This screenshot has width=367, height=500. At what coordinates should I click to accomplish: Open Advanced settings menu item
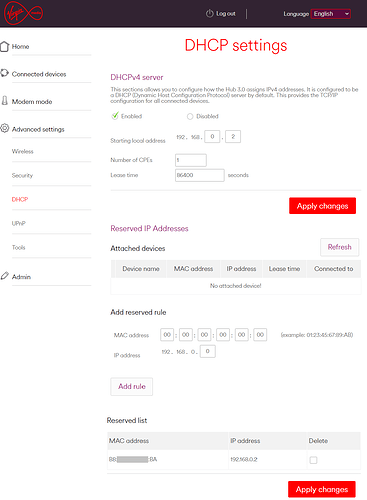38,129
